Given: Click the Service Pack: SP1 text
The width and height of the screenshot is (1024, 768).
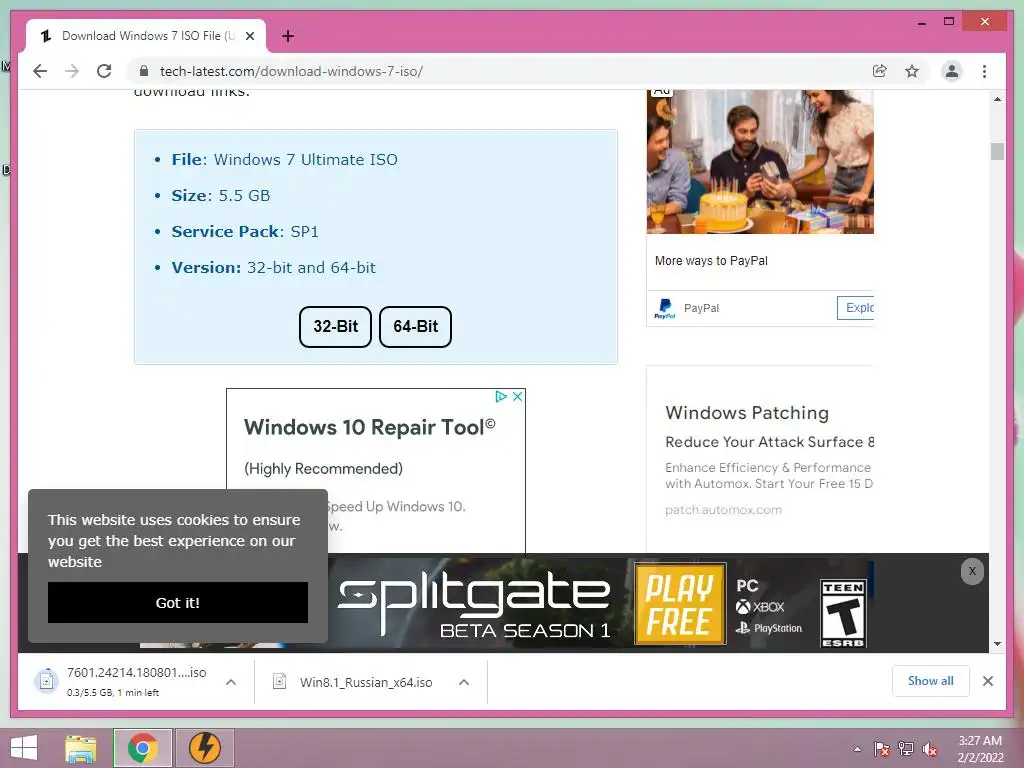Looking at the screenshot, I should click(245, 232).
